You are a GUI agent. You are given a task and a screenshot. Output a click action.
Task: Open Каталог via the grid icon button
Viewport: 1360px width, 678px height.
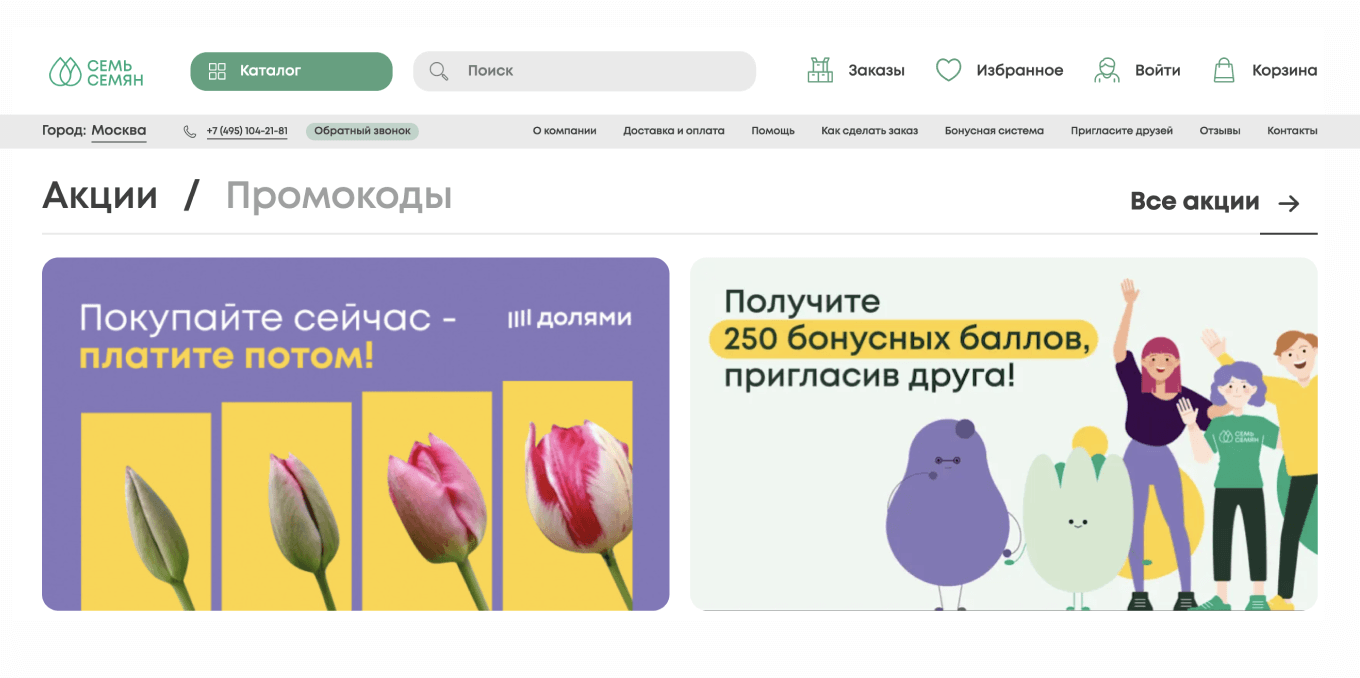(290, 71)
